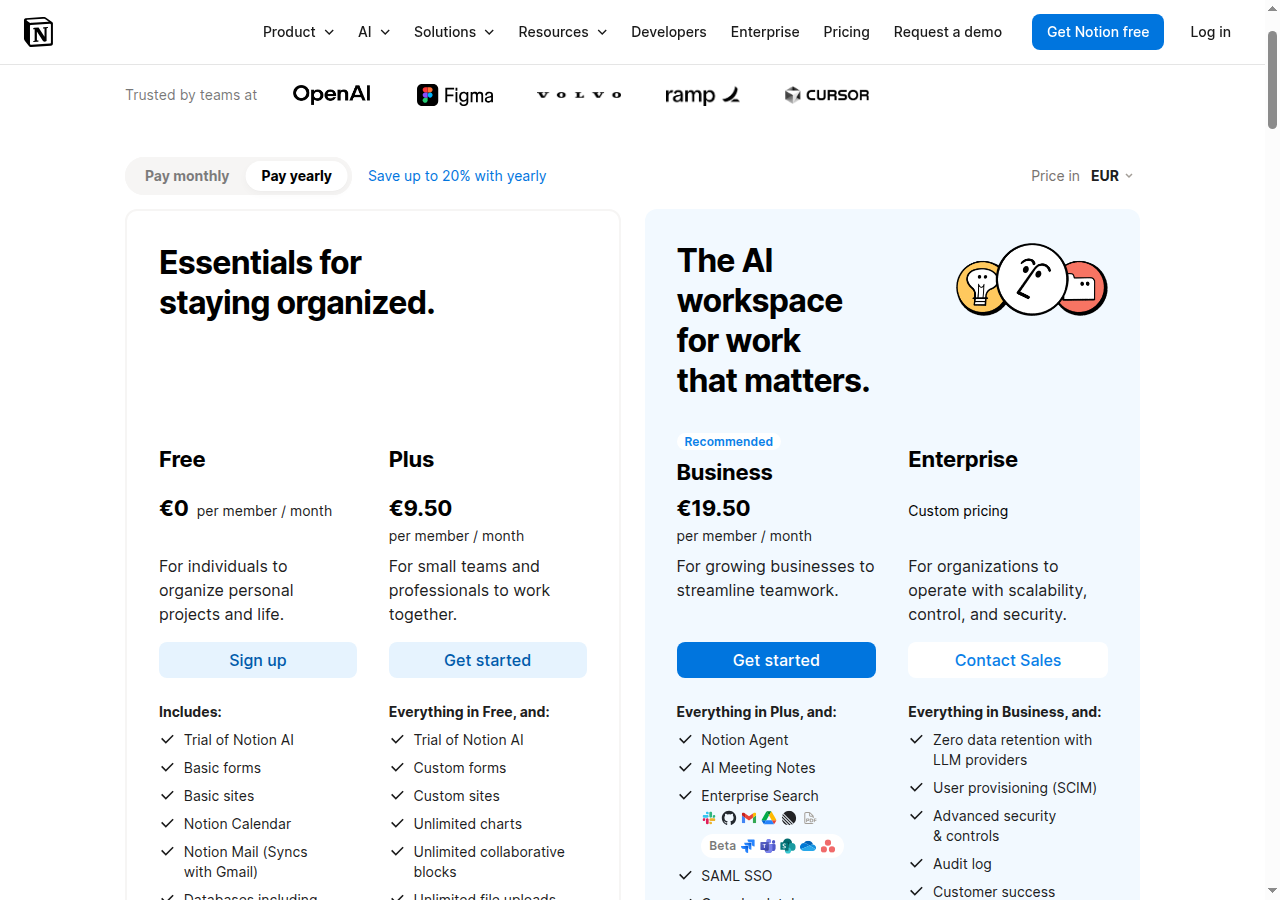The height and width of the screenshot is (900, 1280).
Task: Click Contact Sales for Enterprise
Action: (x=1008, y=660)
